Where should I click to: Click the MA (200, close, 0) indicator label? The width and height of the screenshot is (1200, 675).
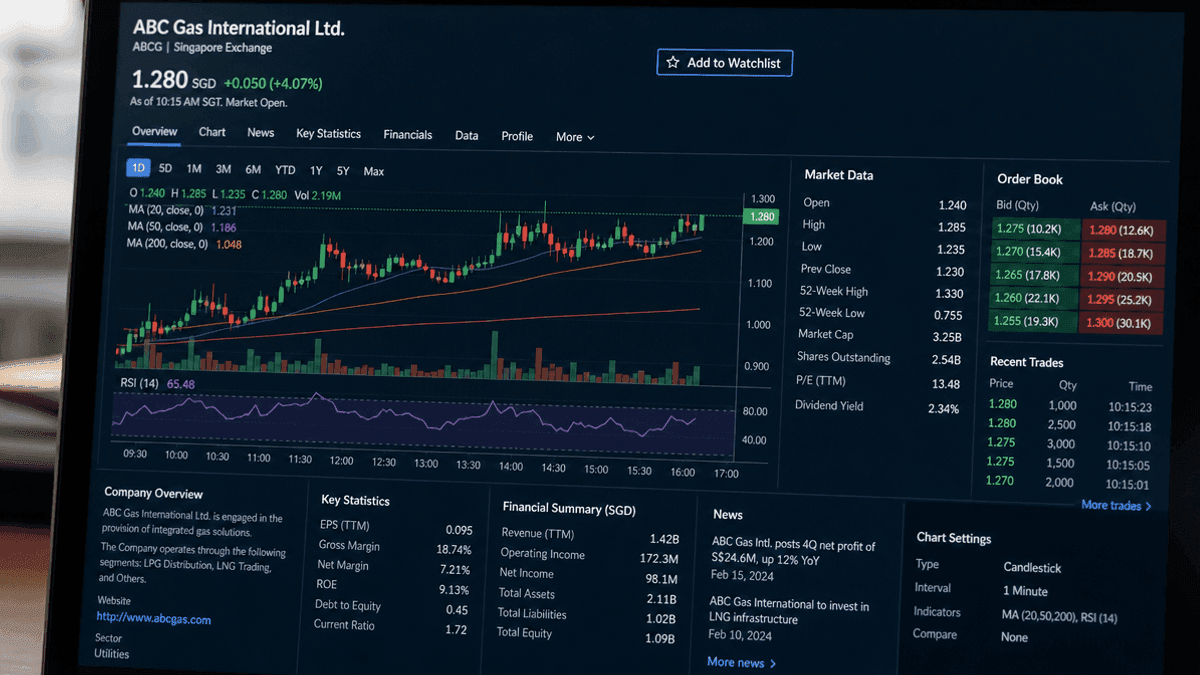click(167, 244)
